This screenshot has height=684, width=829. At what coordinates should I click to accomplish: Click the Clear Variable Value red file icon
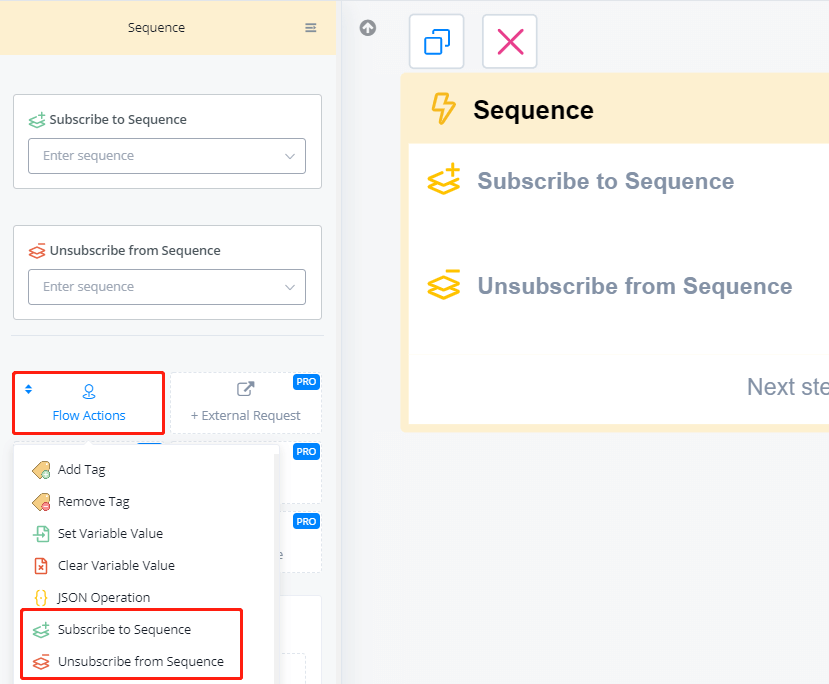(x=41, y=565)
